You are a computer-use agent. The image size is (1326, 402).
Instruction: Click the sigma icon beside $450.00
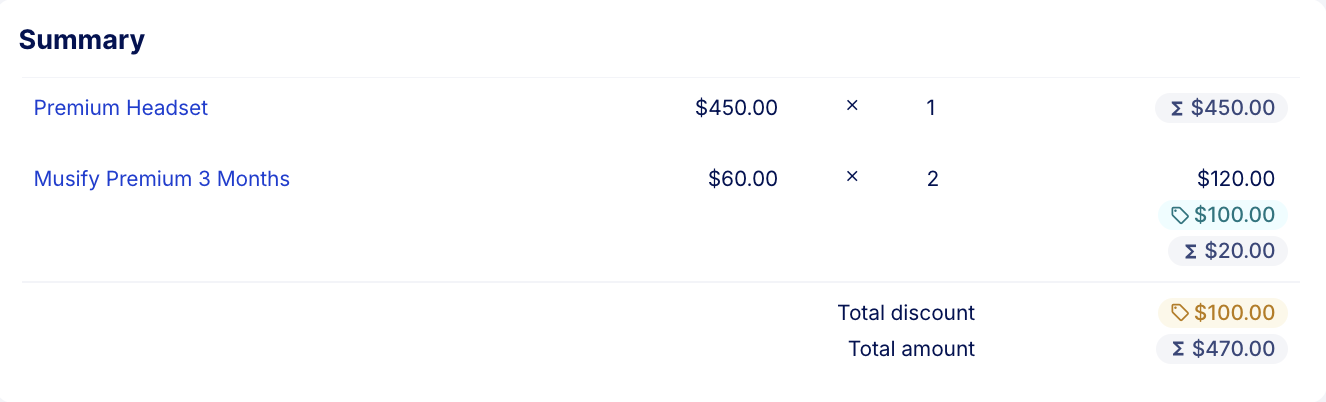tap(1177, 108)
